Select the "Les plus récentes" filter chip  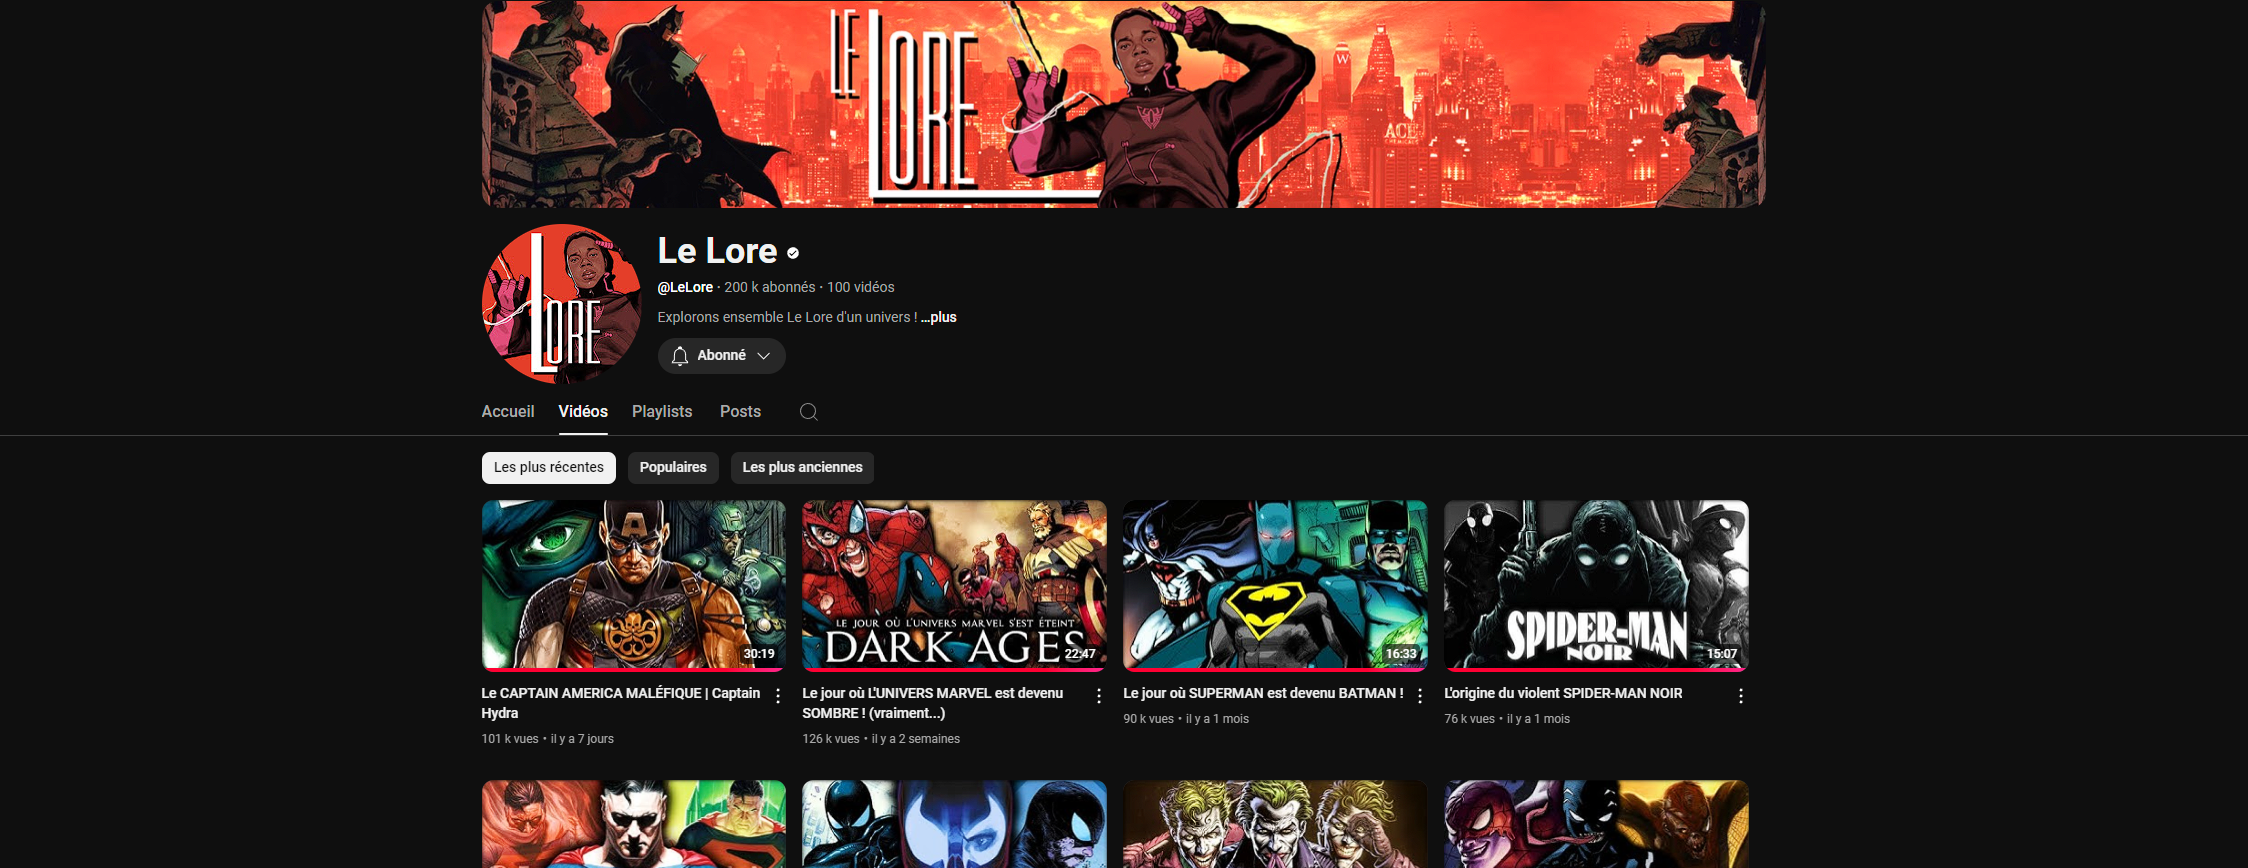point(549,468)
